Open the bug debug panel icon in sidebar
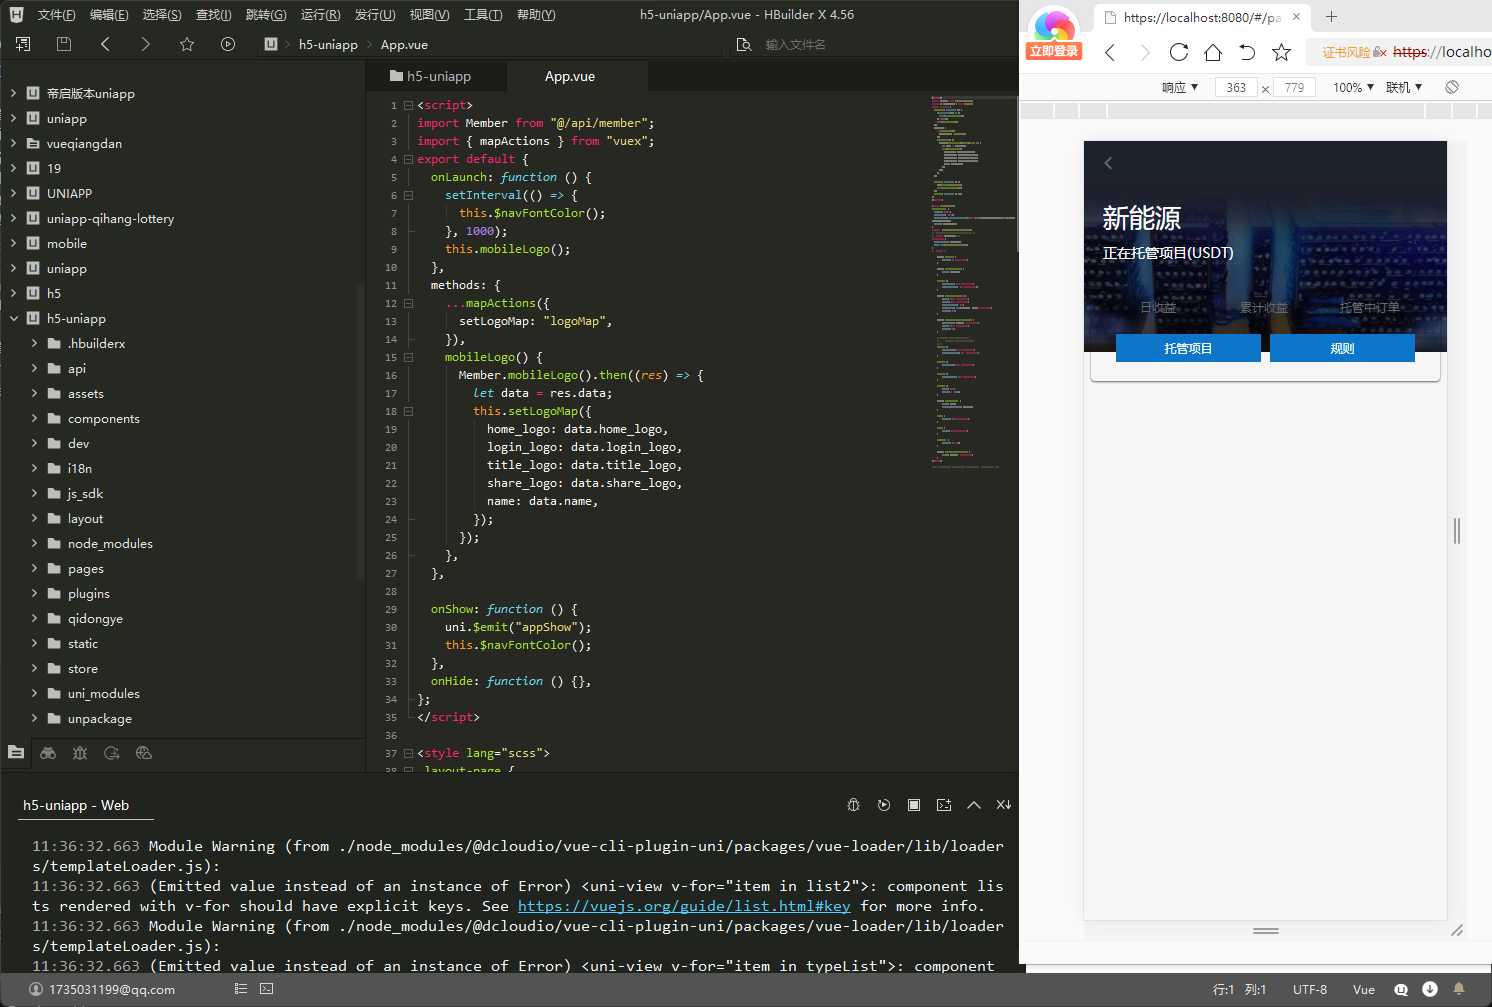Screen dimensions: 1492x1007 [80, 753]
